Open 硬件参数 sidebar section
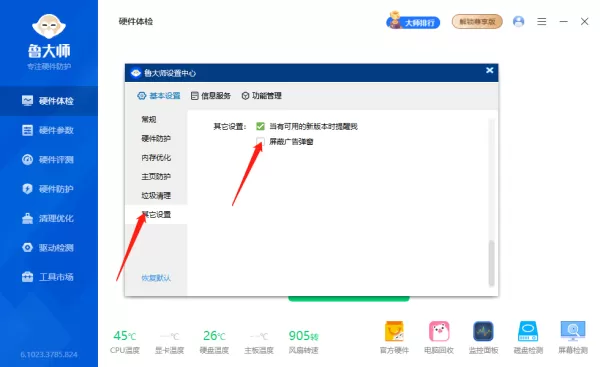 click(x=49, y=130)
